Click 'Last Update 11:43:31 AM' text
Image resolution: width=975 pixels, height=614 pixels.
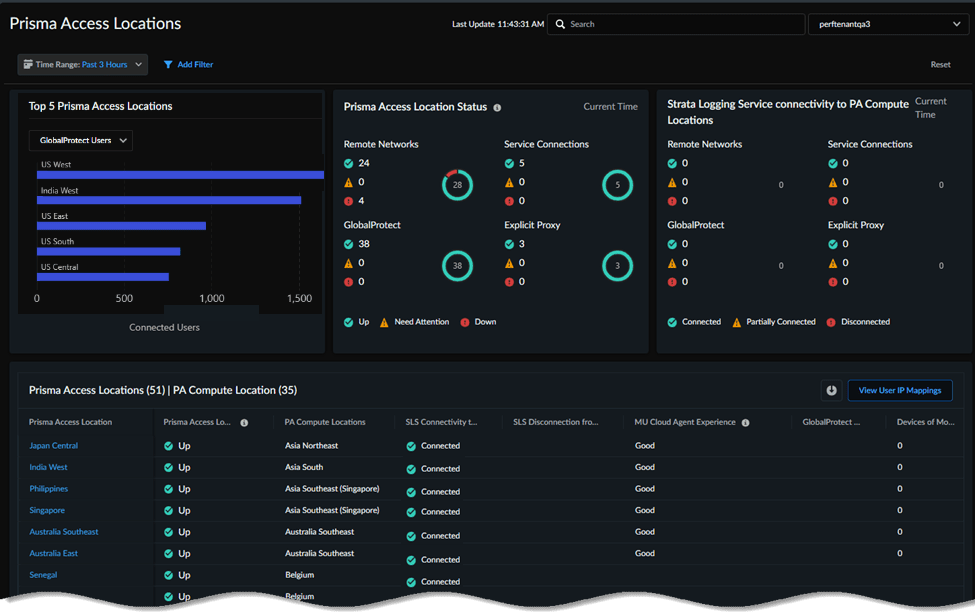tap(498, 24)
